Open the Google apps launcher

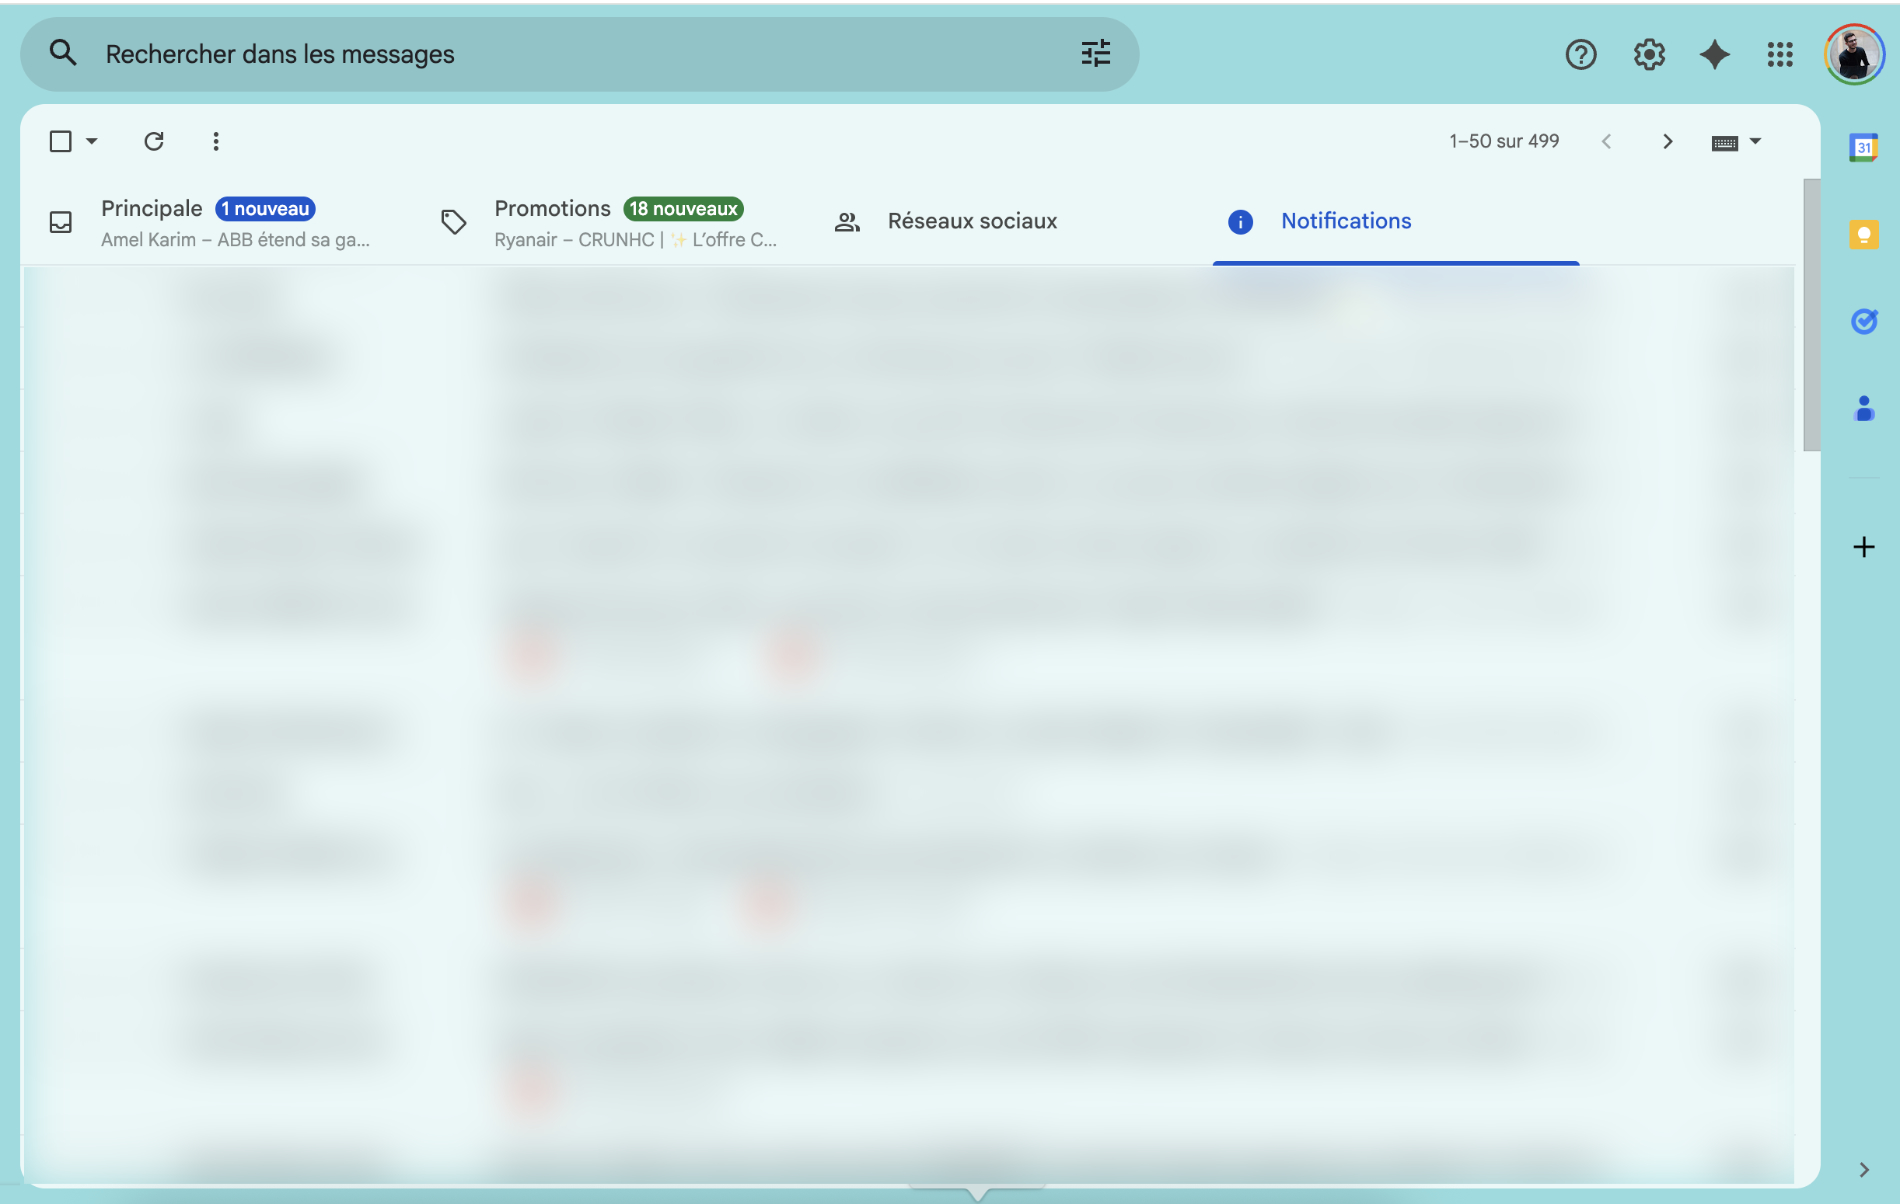point(1780,54)
